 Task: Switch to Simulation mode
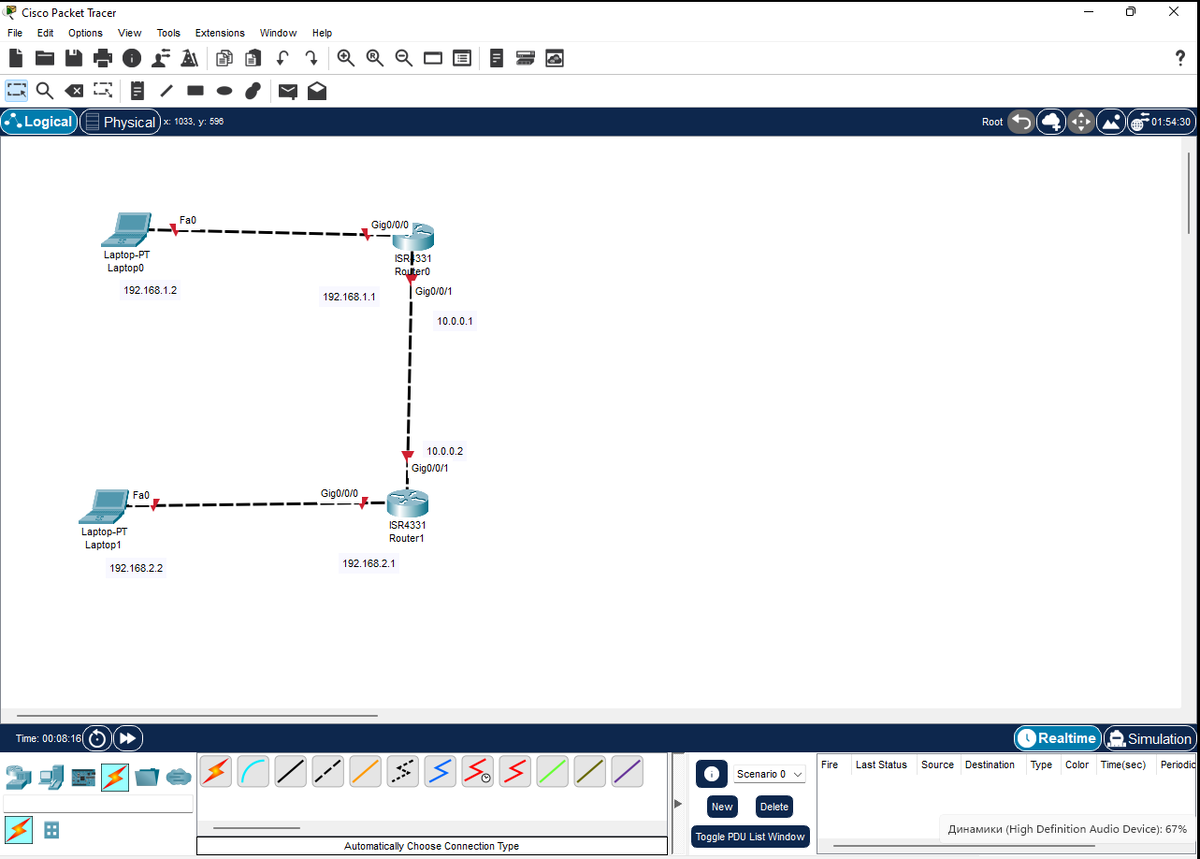tap(1149, 738)
